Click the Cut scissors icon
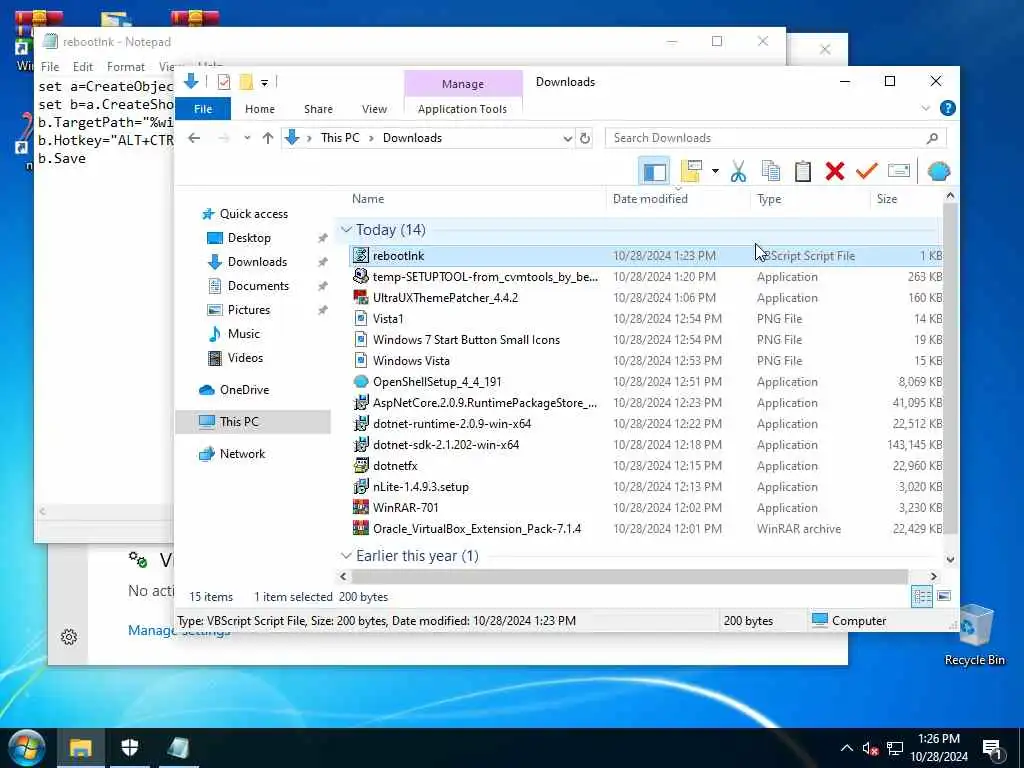Viewport: 1024px width, 768px height. tap(738, 172)
